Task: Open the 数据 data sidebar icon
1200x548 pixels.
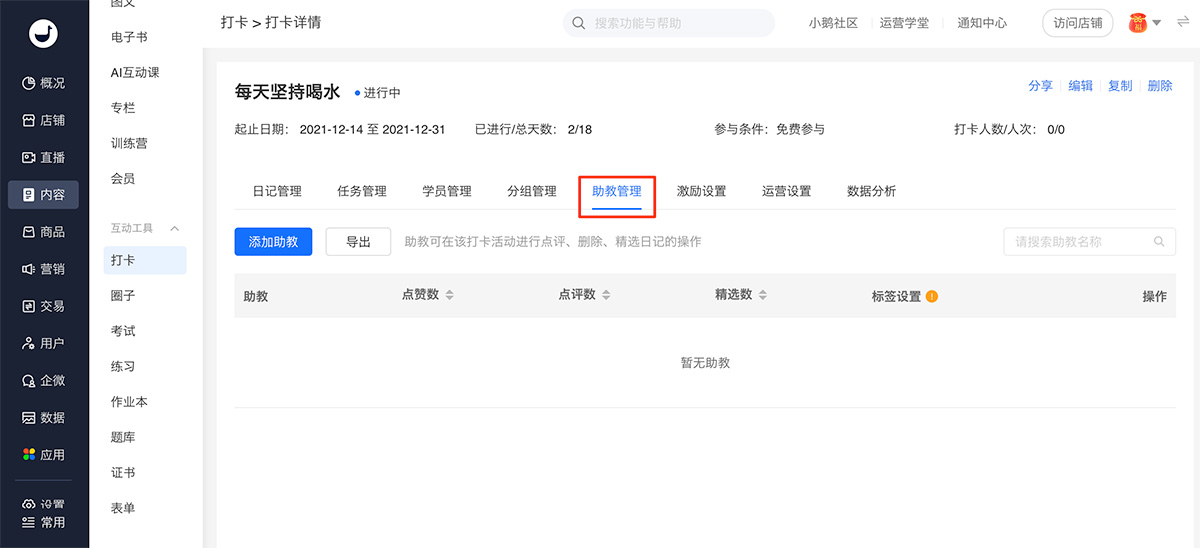Action: pos(29,418)
